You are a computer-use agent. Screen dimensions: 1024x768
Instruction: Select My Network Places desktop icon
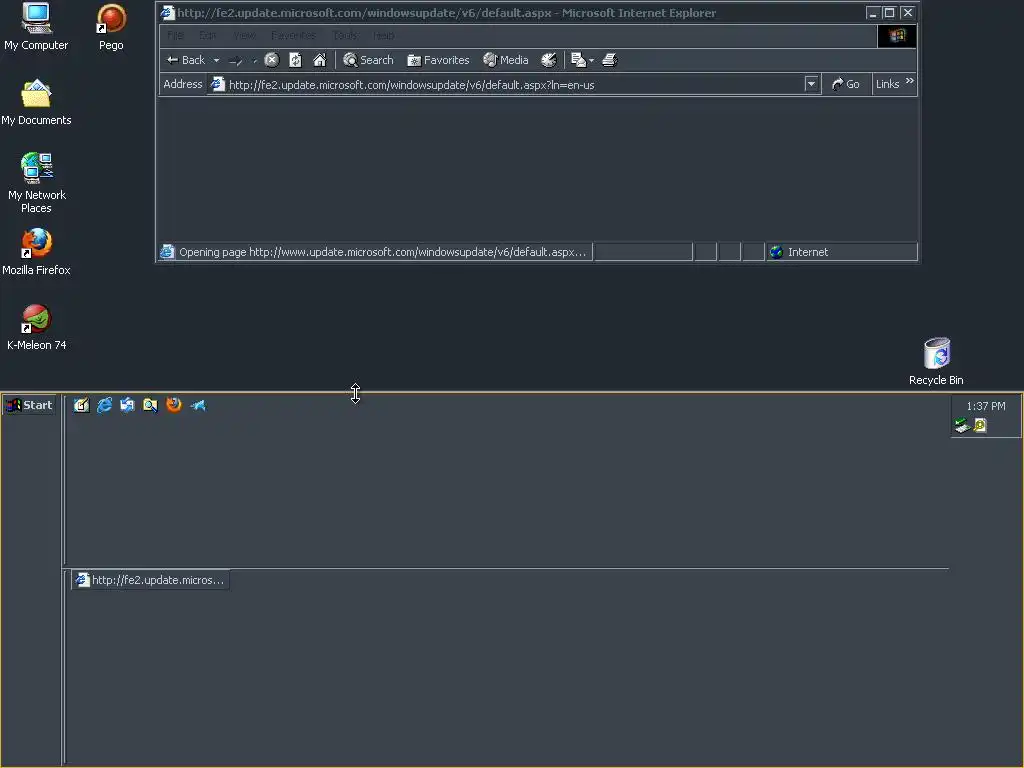coord(36,183)
